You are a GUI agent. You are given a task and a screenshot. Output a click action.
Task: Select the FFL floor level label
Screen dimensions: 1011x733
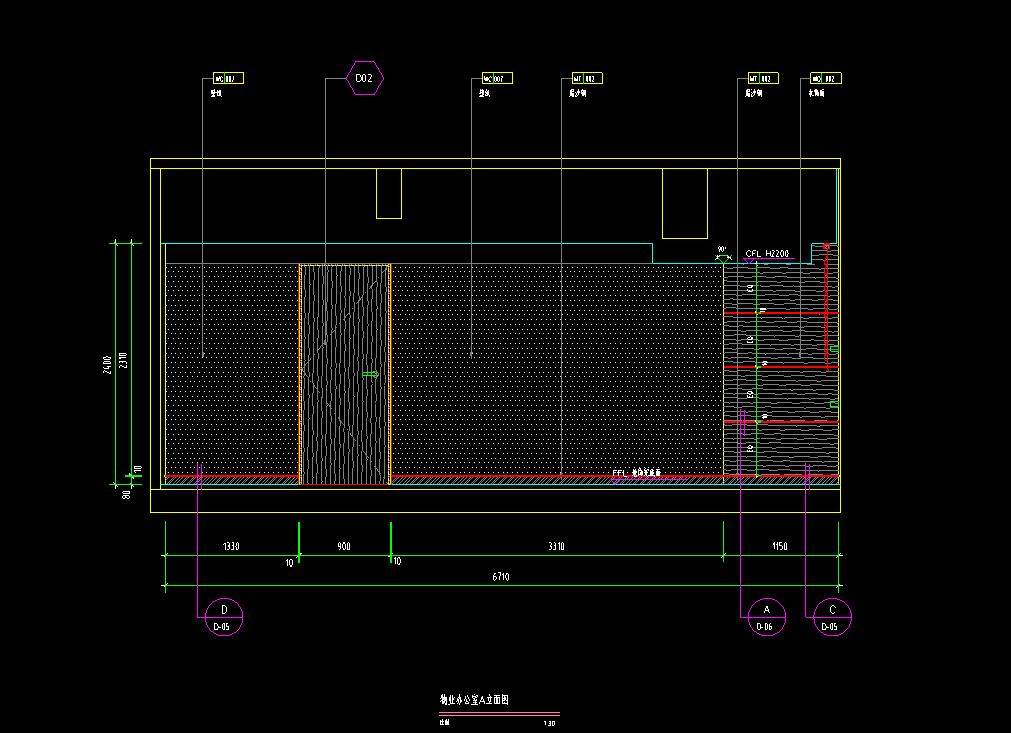coord(637,473)
